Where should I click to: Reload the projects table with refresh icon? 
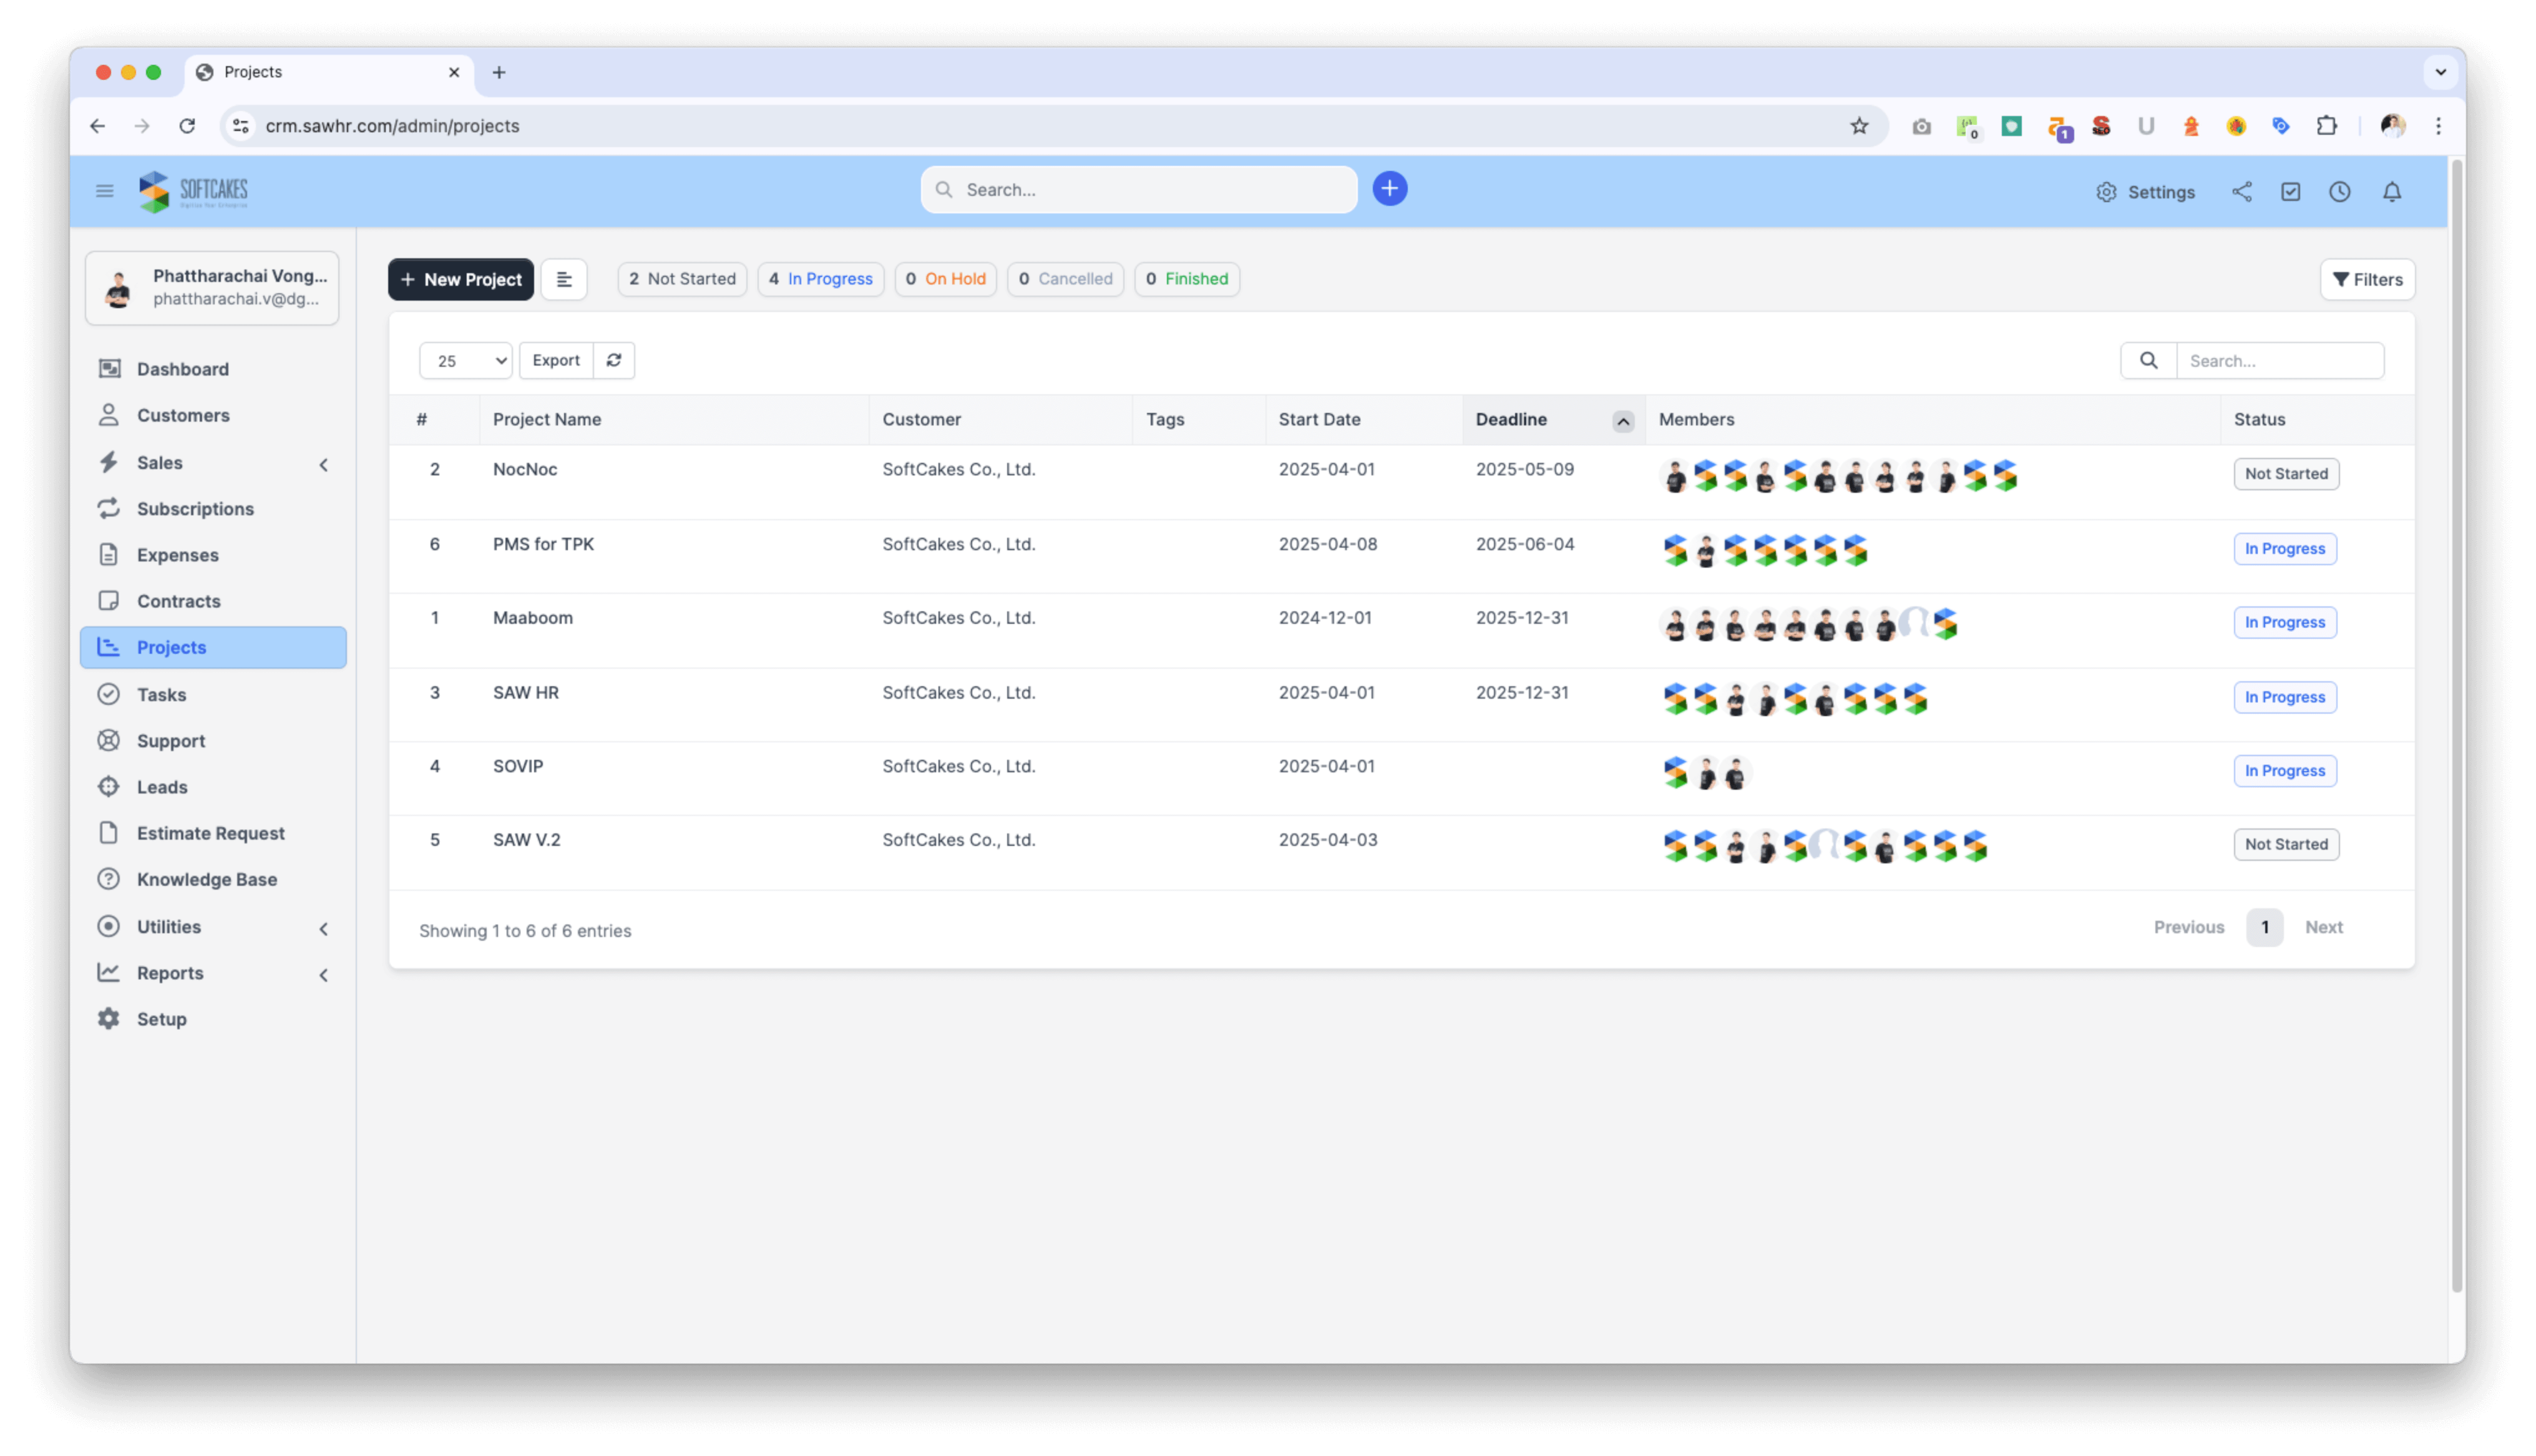614,360
